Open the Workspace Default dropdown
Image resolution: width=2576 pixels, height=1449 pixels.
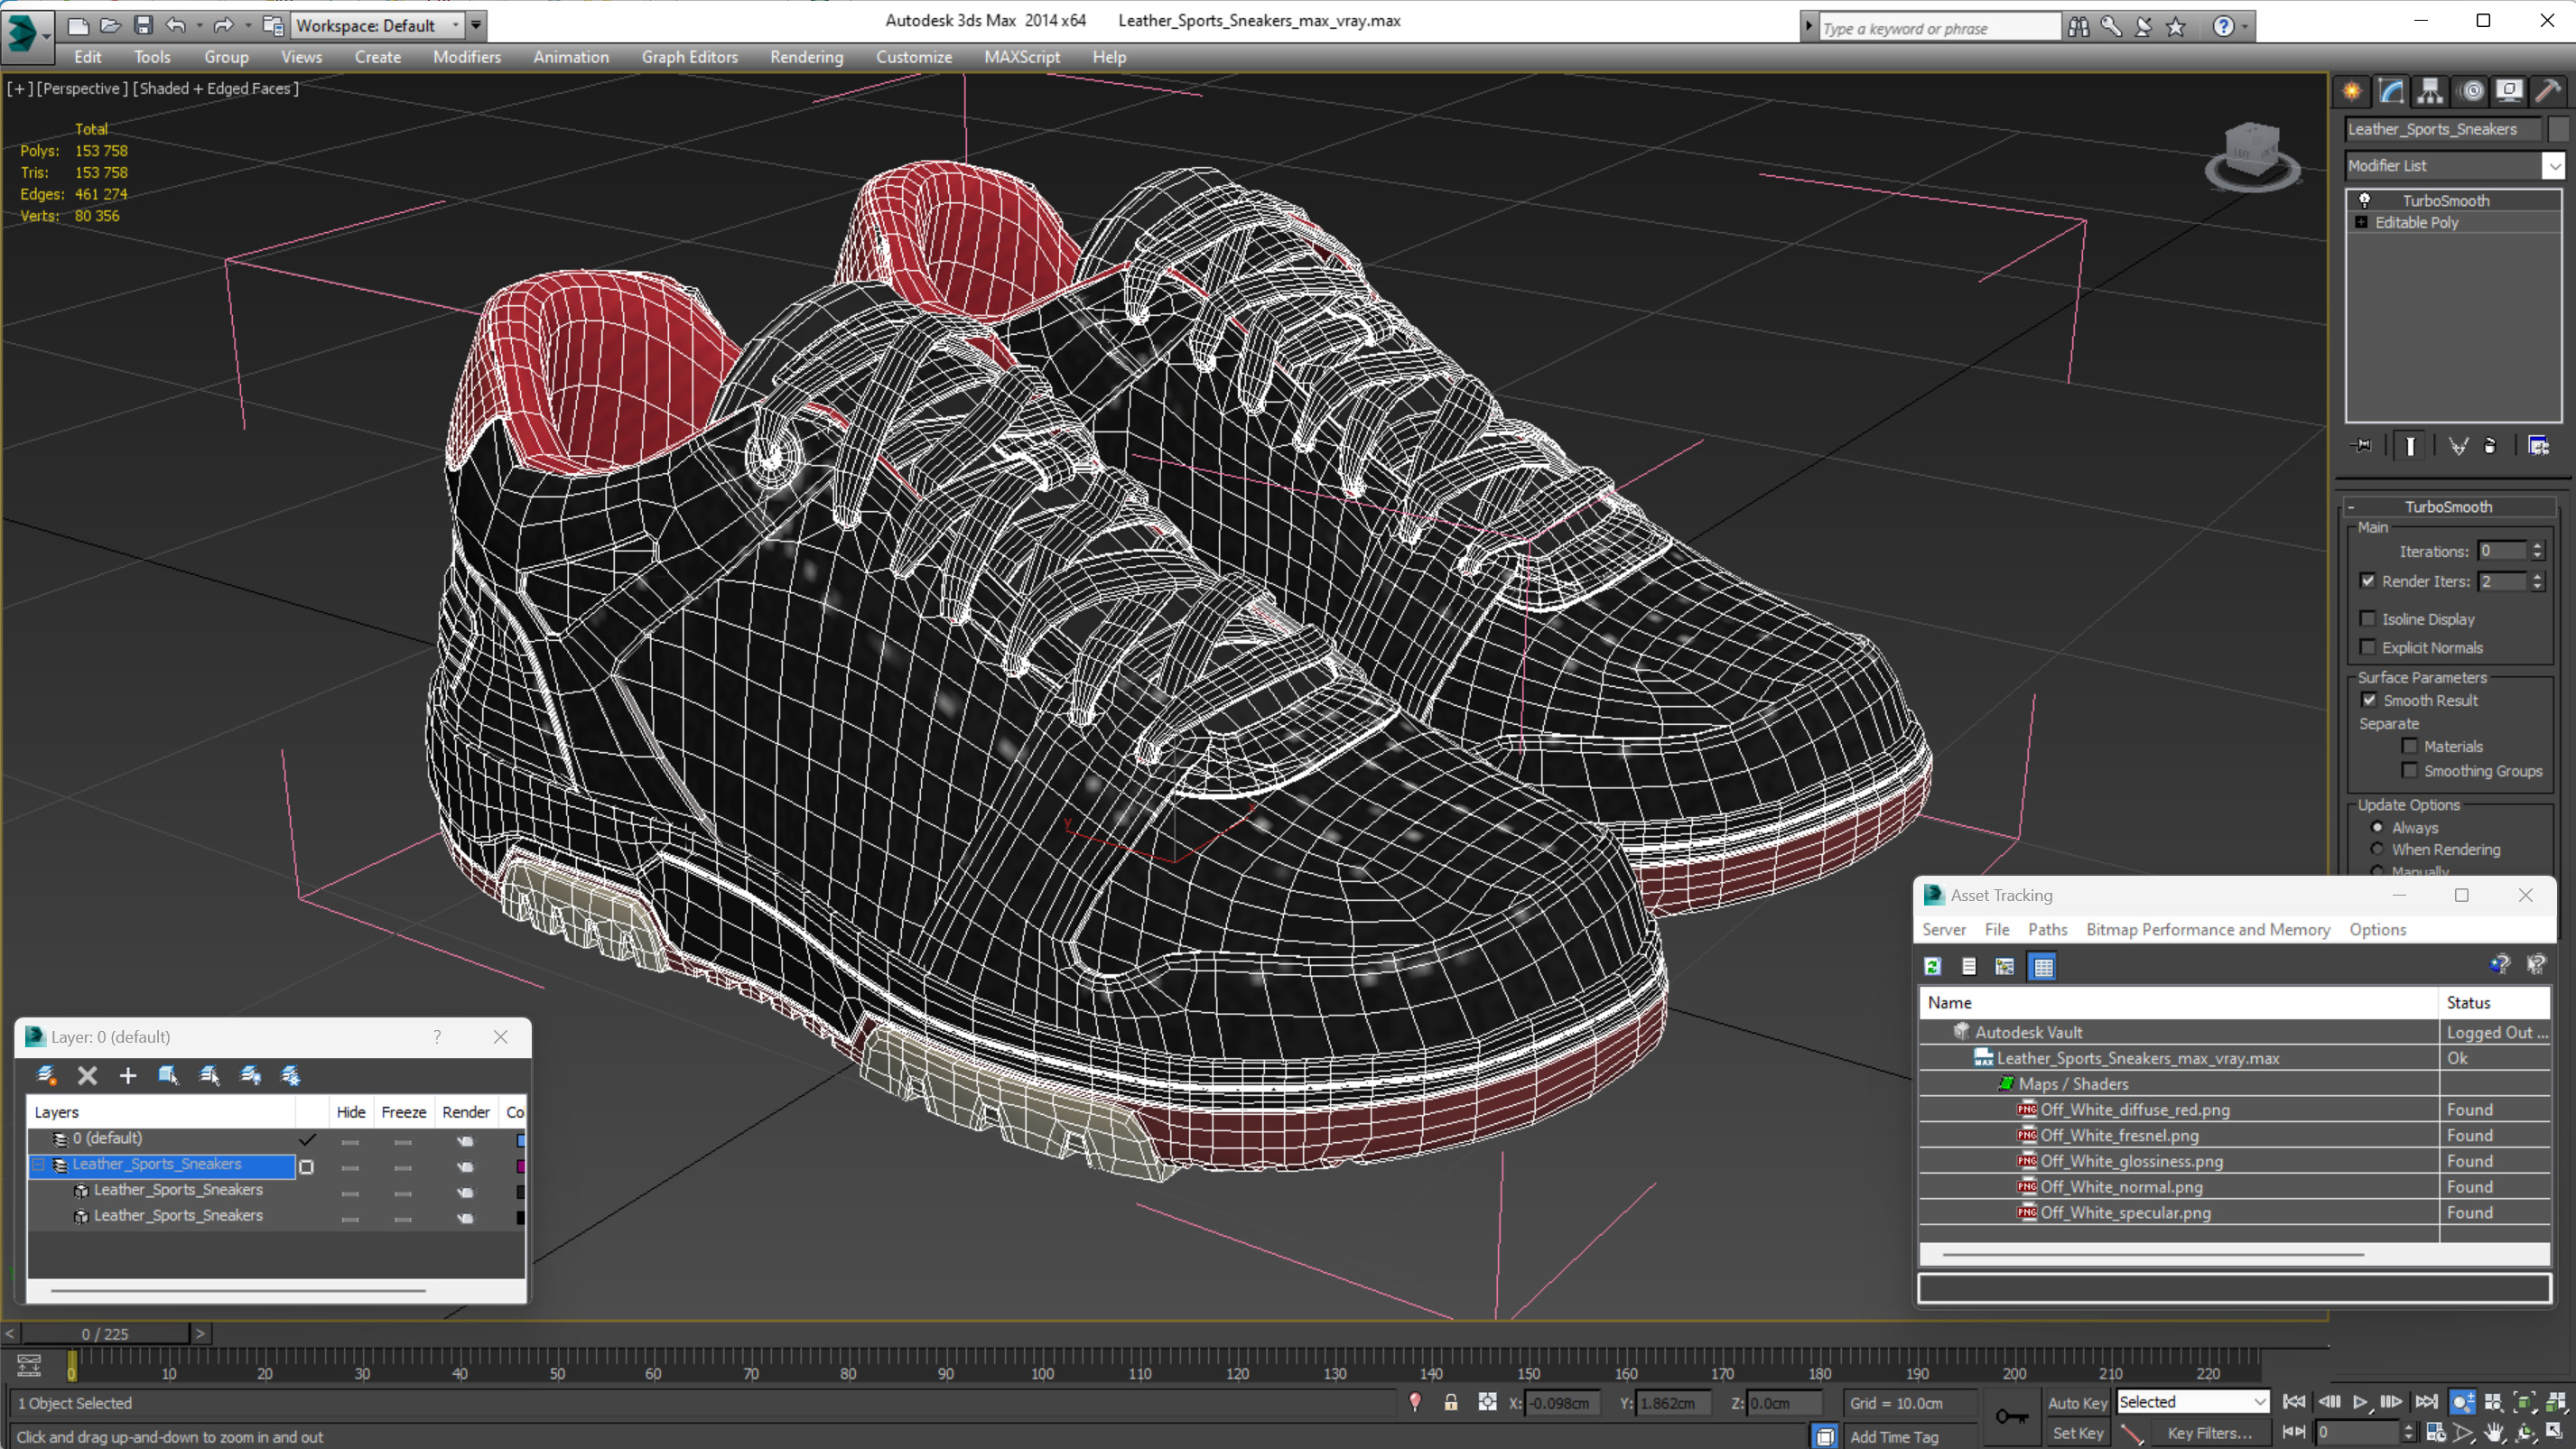tap(378, 25)
